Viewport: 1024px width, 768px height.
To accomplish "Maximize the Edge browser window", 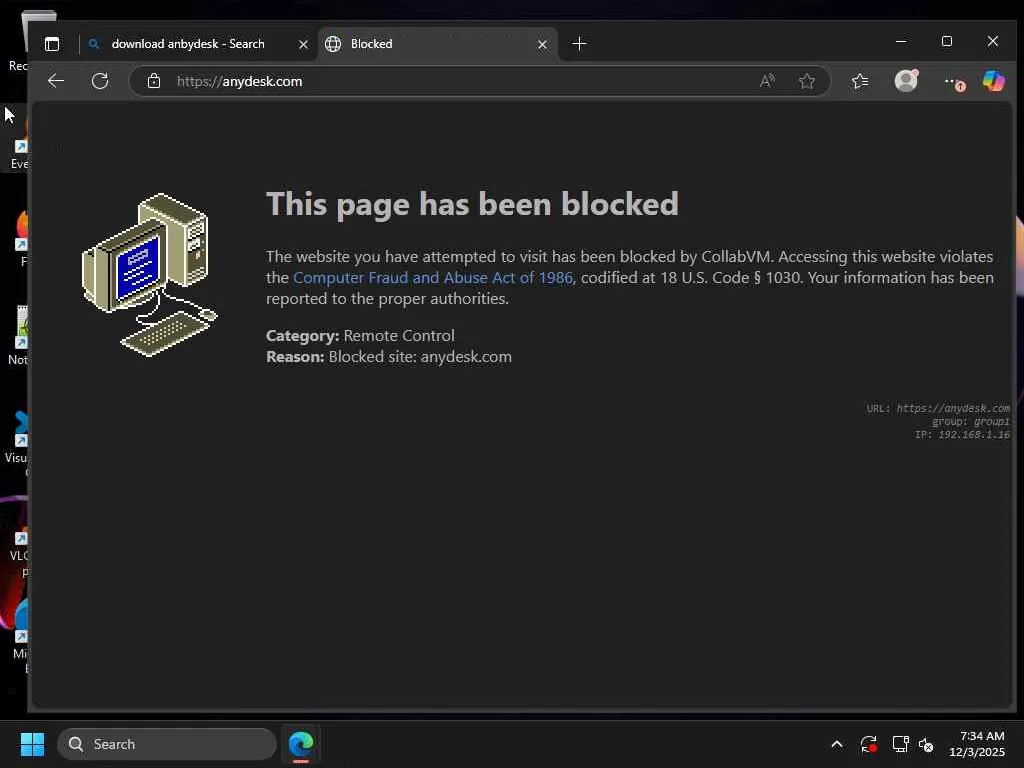I will tap(947, 41).
